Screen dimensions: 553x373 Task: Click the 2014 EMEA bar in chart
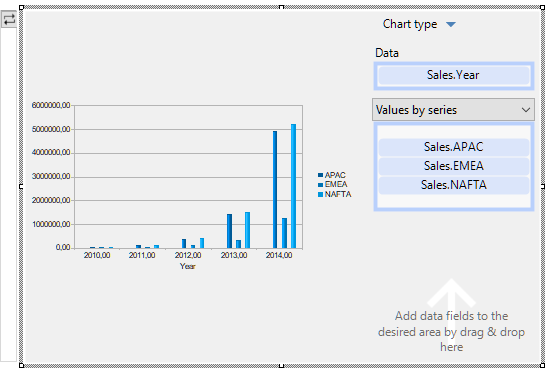coord(284,233)
